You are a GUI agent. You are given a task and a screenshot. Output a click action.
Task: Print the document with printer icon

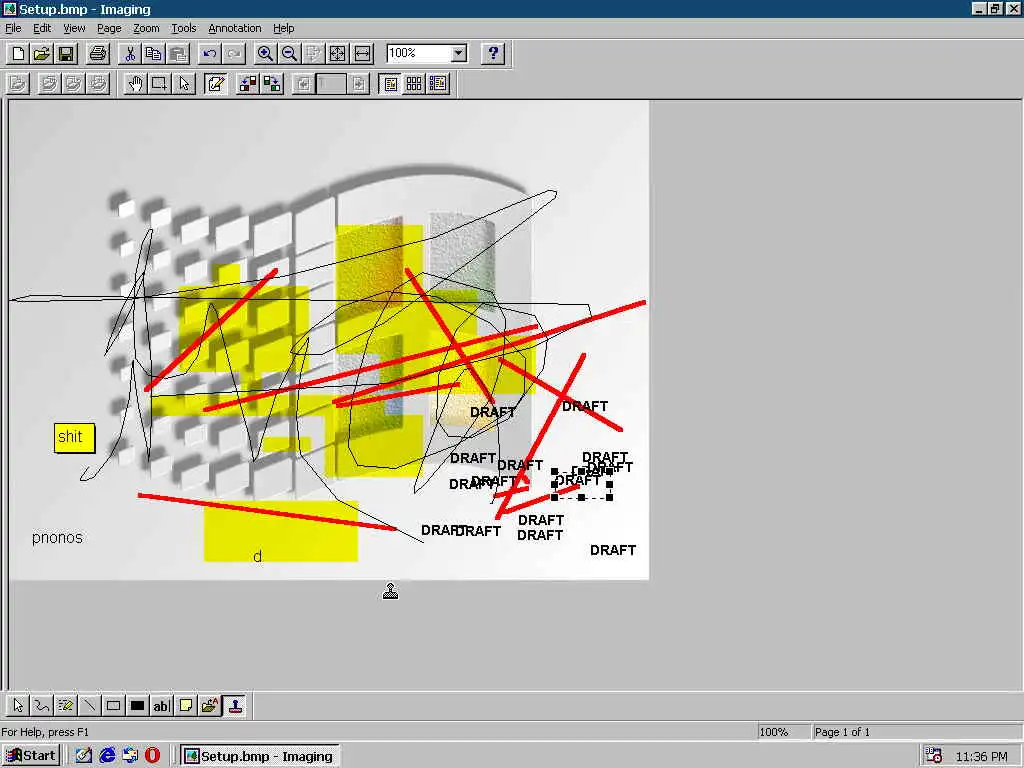(98, 54)
